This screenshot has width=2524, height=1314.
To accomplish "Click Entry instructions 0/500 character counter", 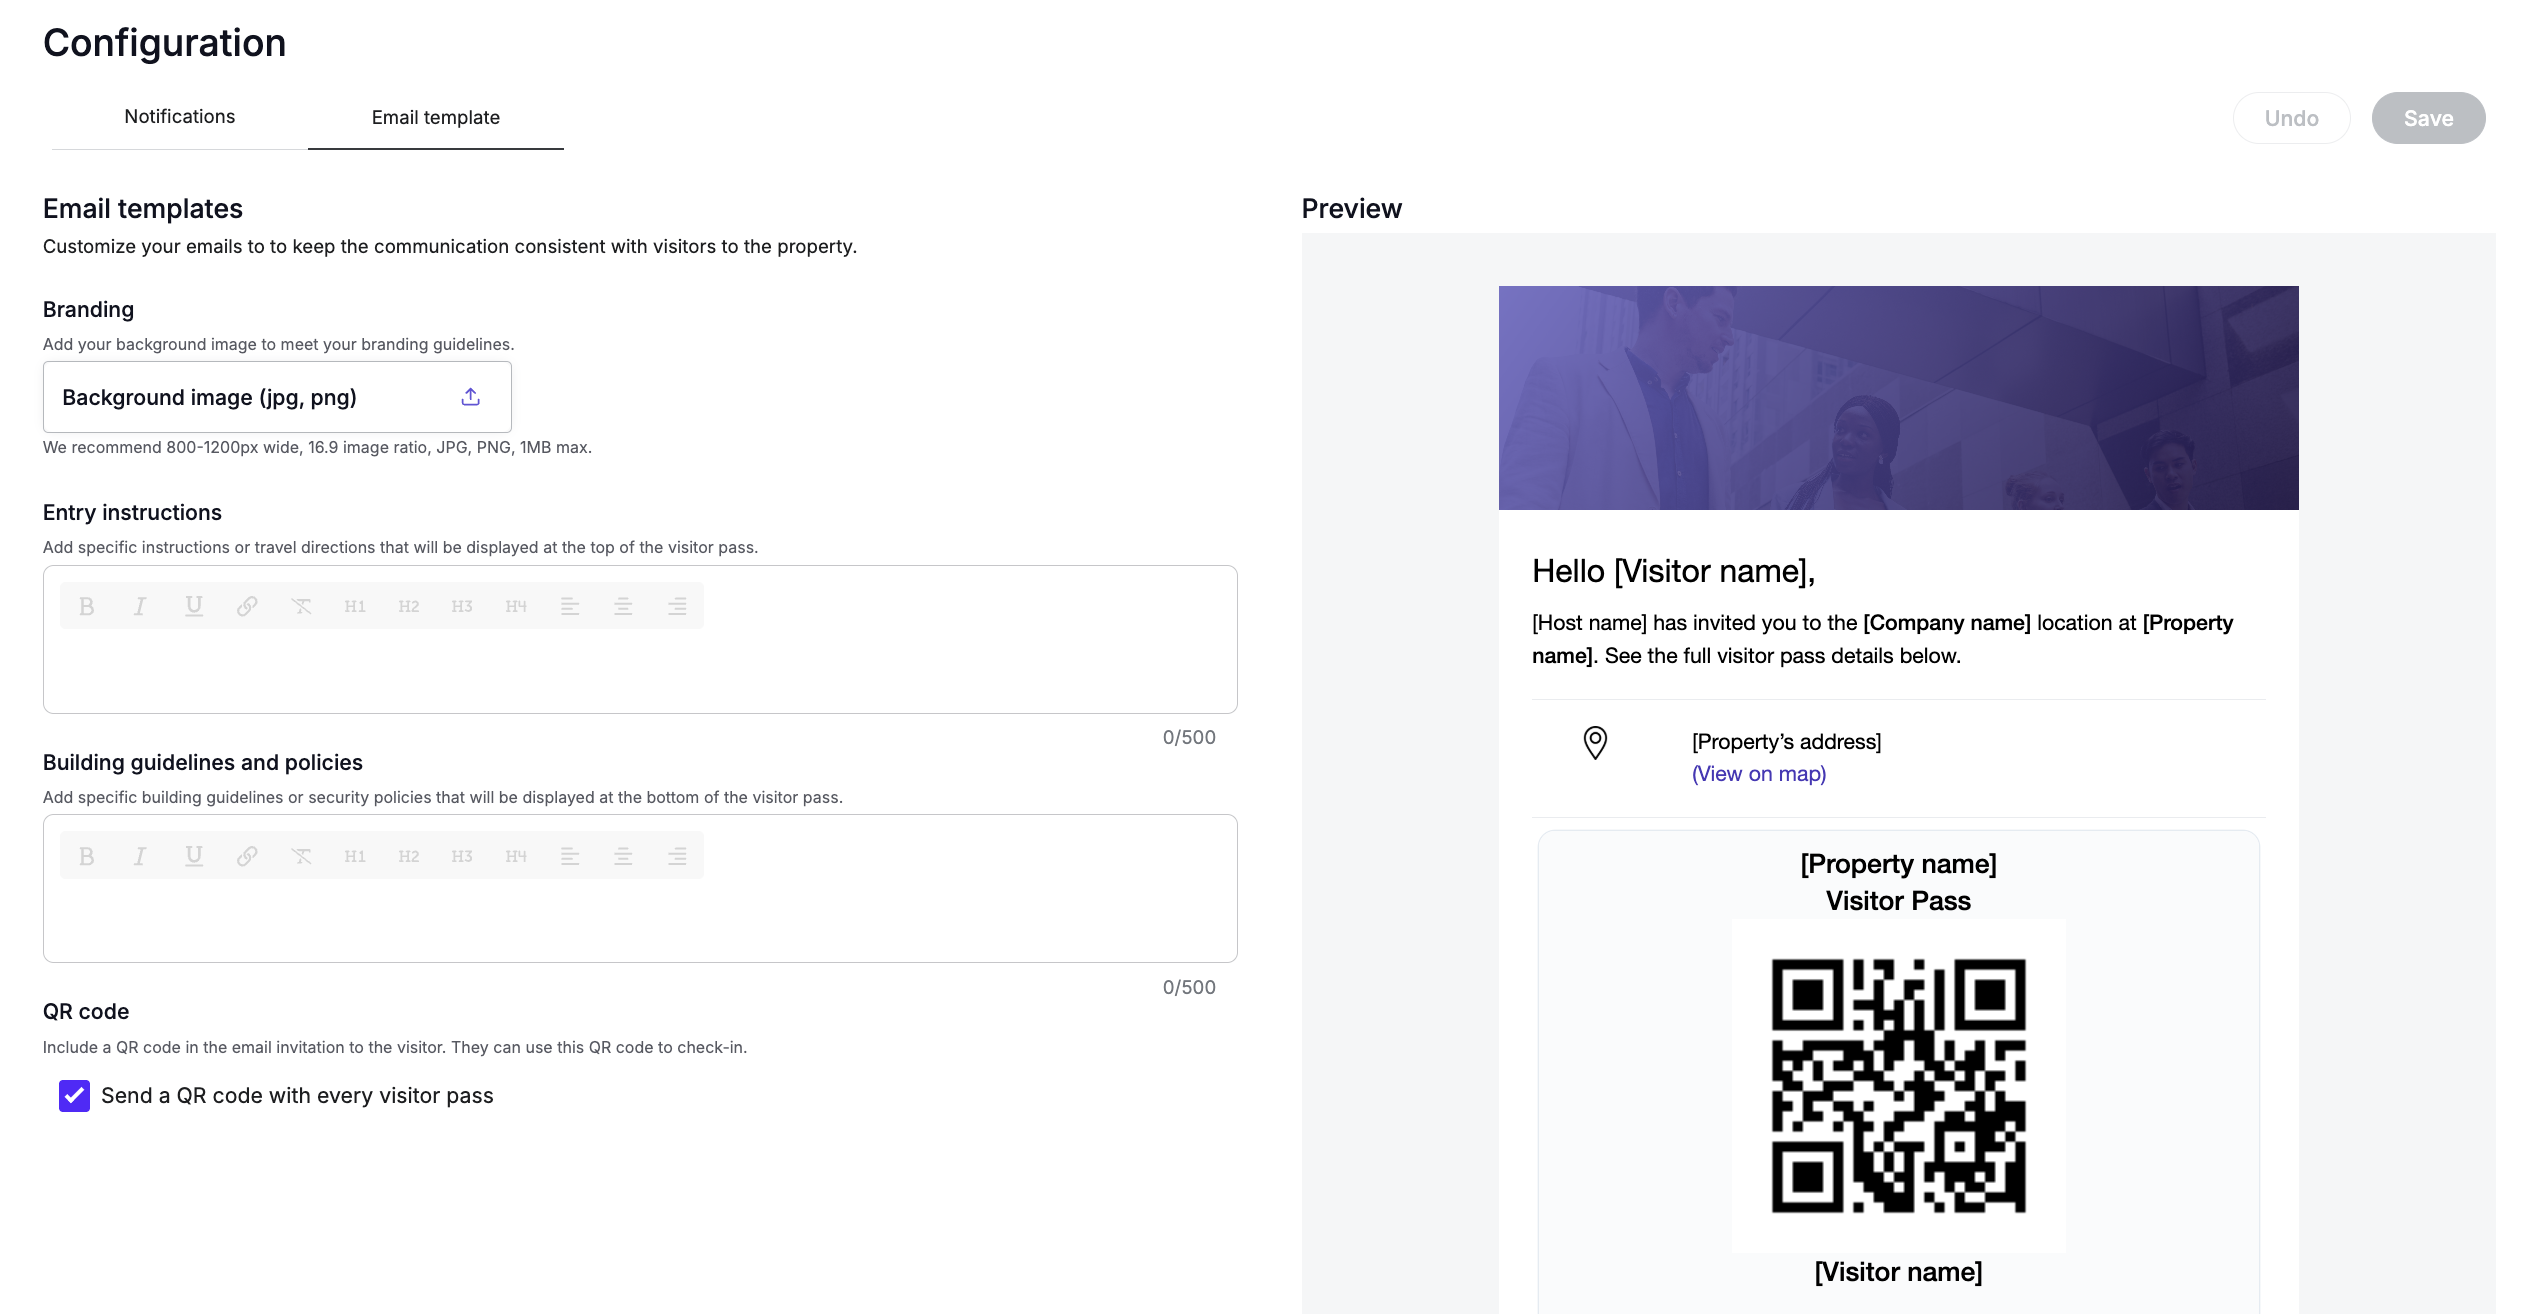I will [1189, 738].
